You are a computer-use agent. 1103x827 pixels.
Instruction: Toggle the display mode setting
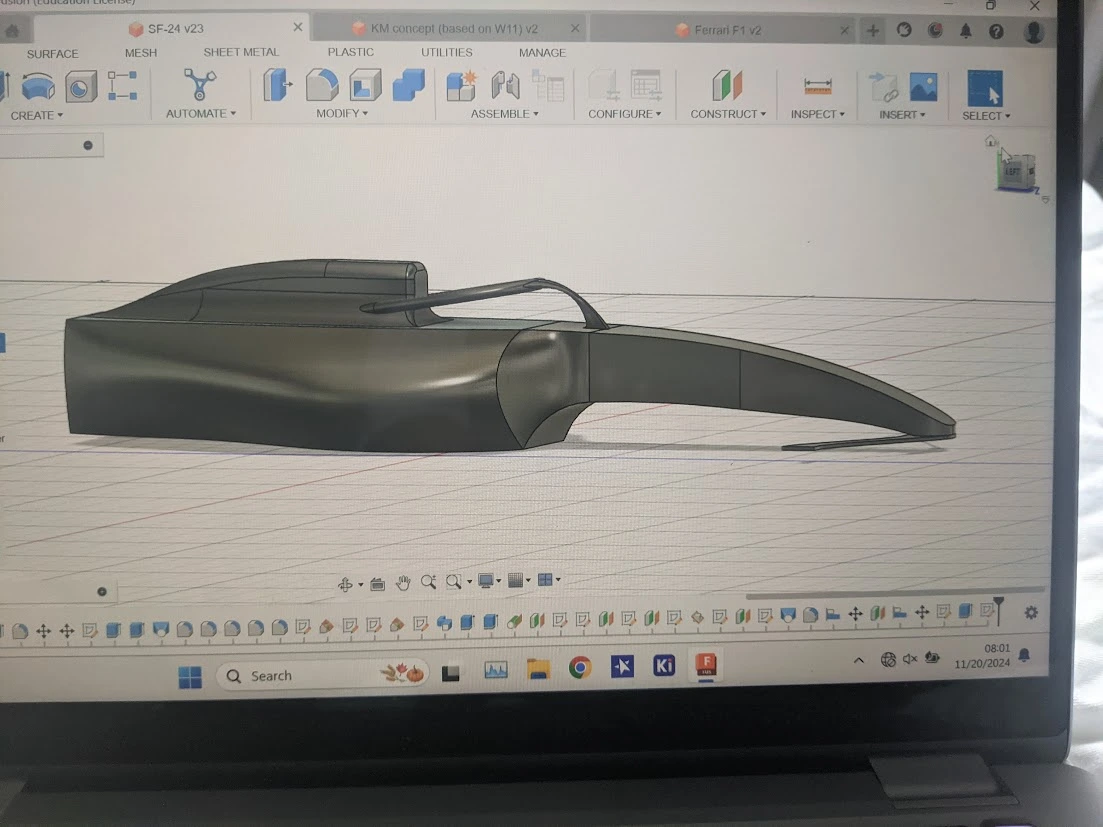[x=483, y=582]
